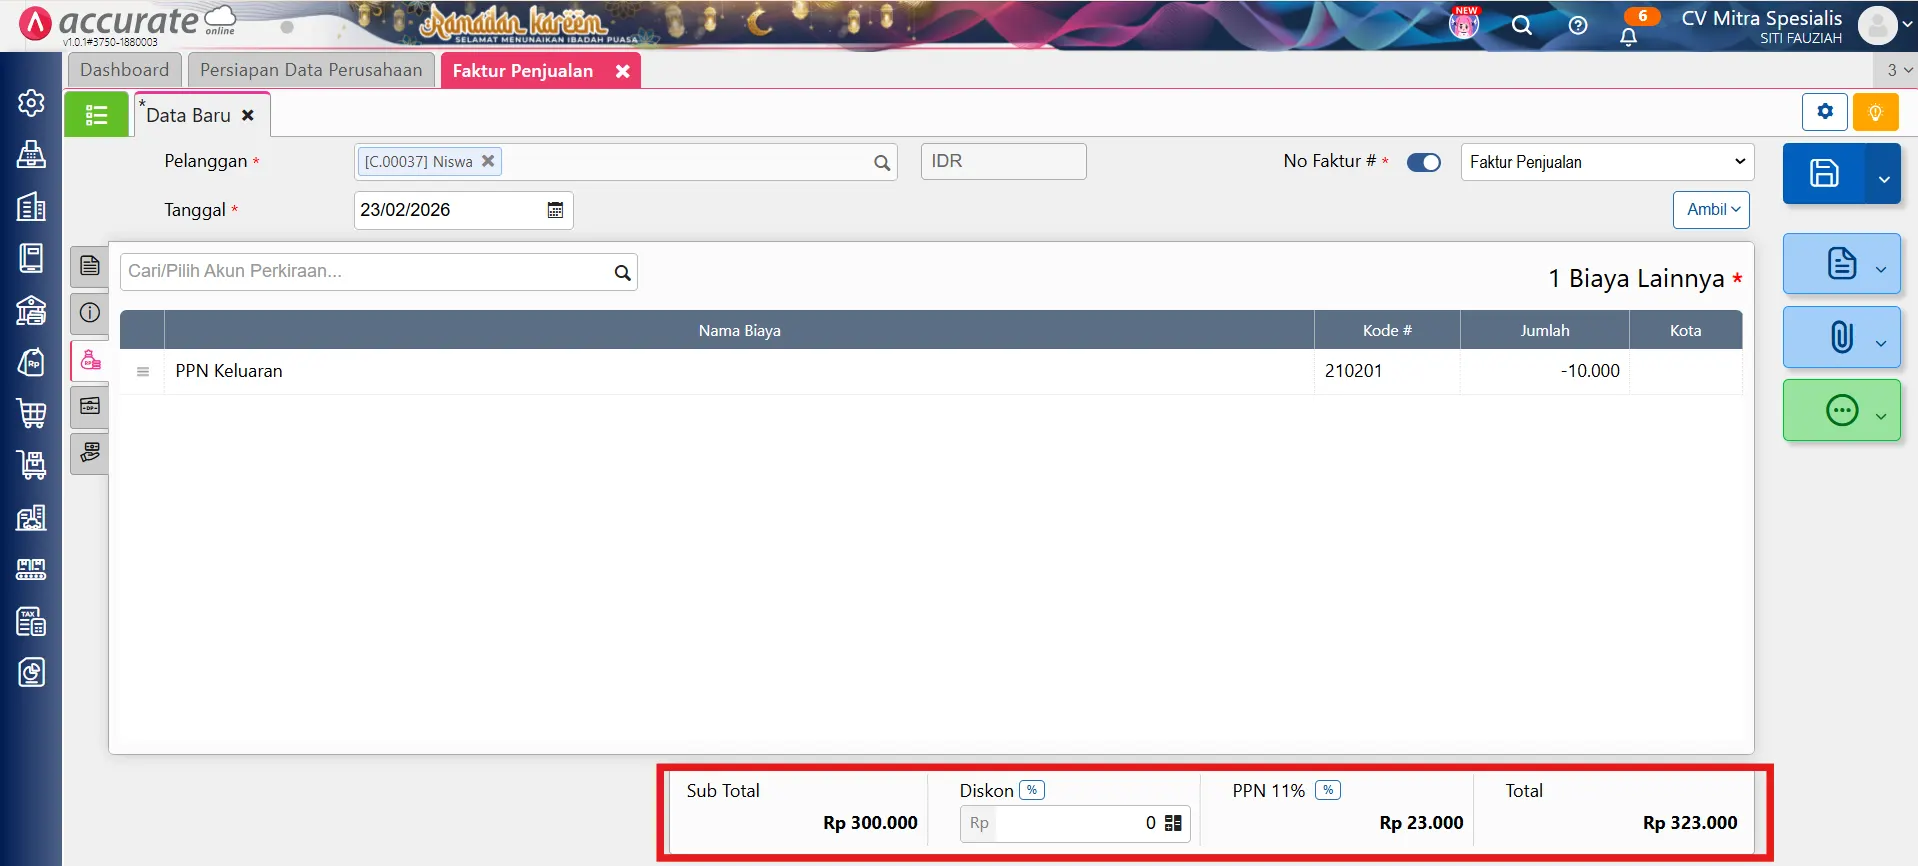Image resolution: width=1918 pixels, height=866 pixels.
Task: Open the attachment paperclip button
Action: (1841, 337)
